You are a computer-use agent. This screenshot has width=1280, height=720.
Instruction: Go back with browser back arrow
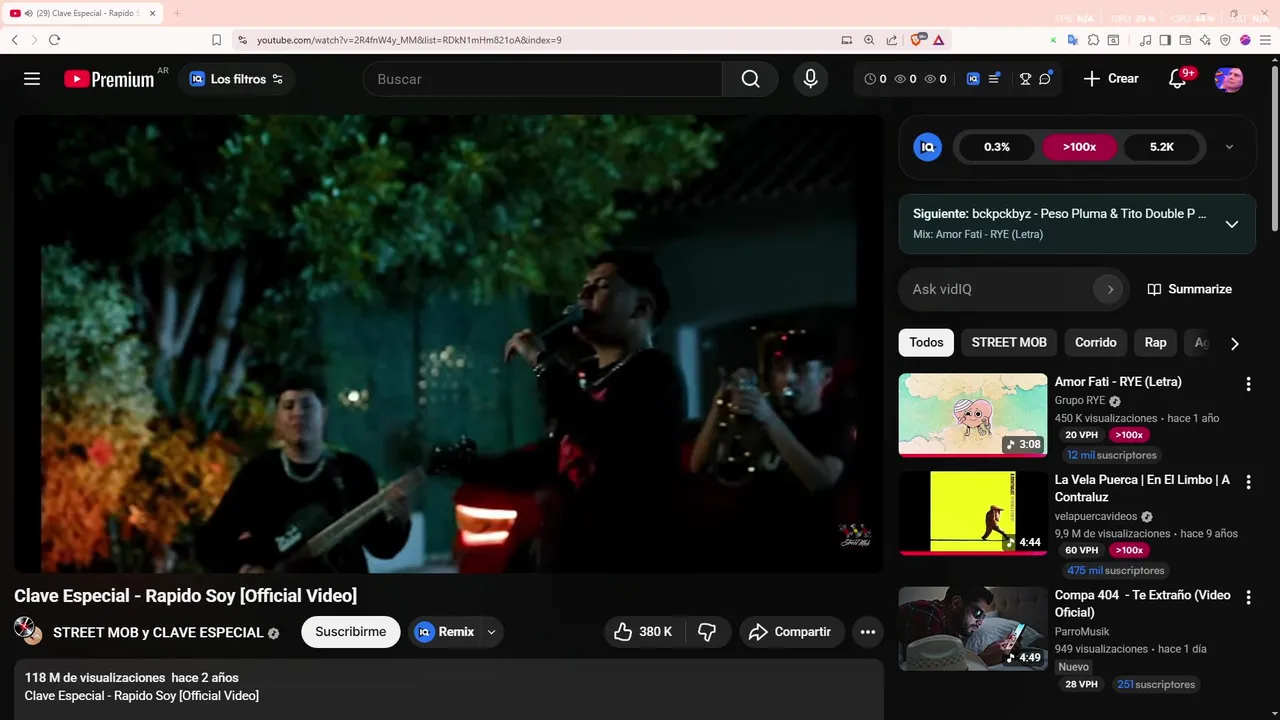[x=14, y=40]
